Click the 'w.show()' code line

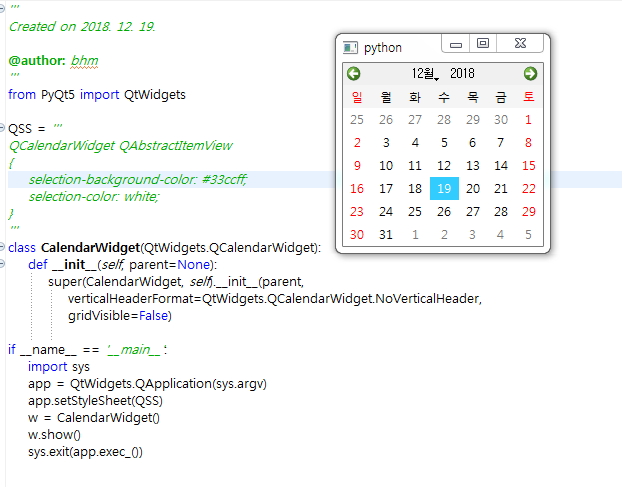54,435
